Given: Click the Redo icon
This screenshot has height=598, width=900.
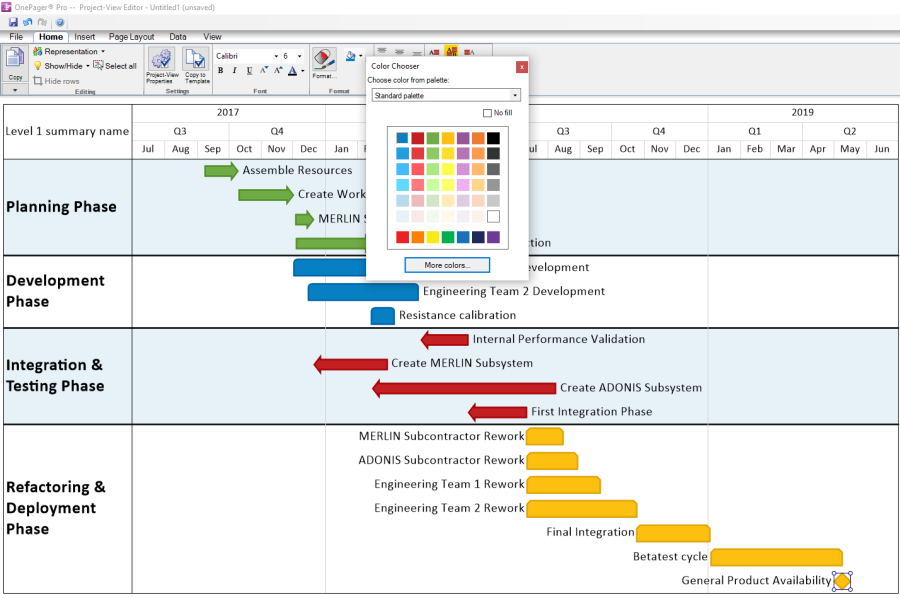Looking at the screenshot, I should pos(42,22).
